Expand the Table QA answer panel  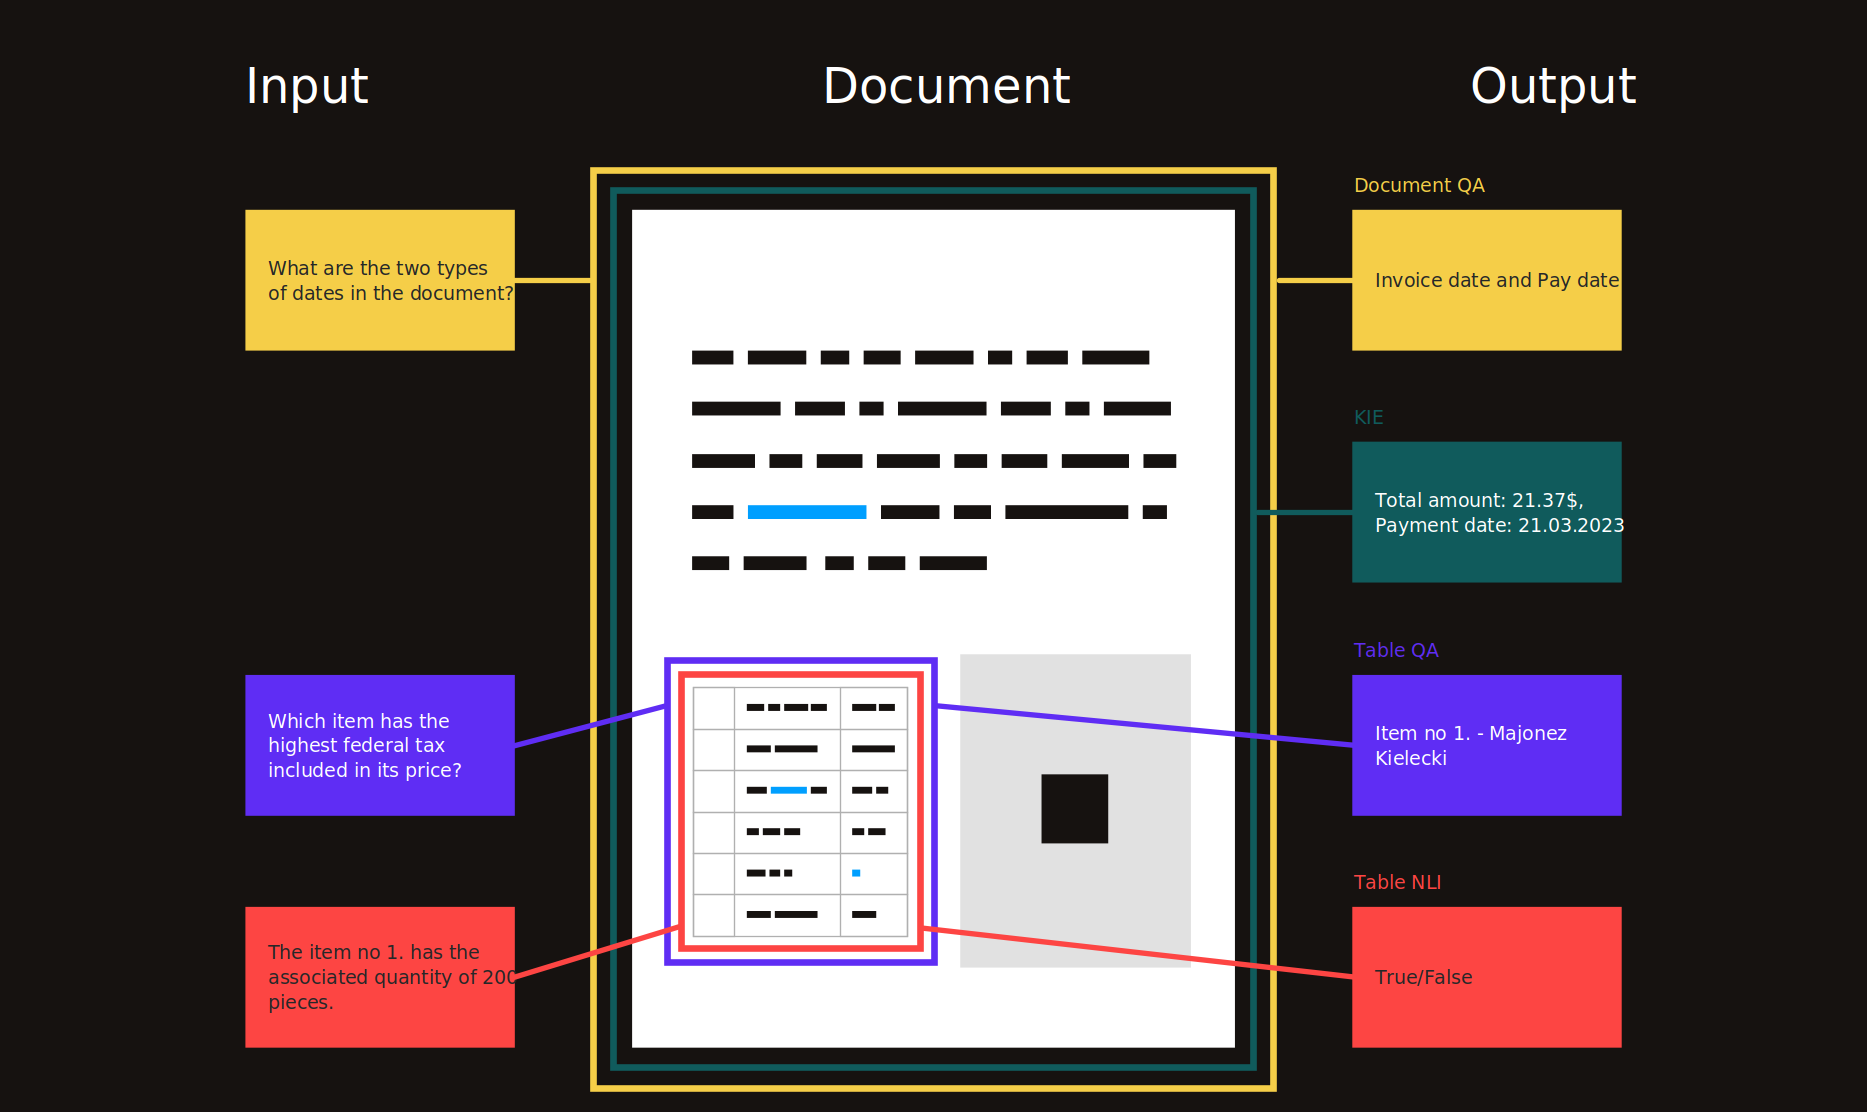1486,745
